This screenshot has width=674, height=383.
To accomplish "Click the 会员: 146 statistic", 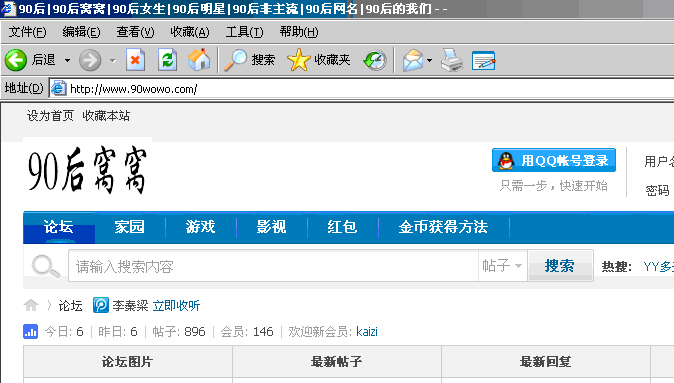I will (247, 331).
